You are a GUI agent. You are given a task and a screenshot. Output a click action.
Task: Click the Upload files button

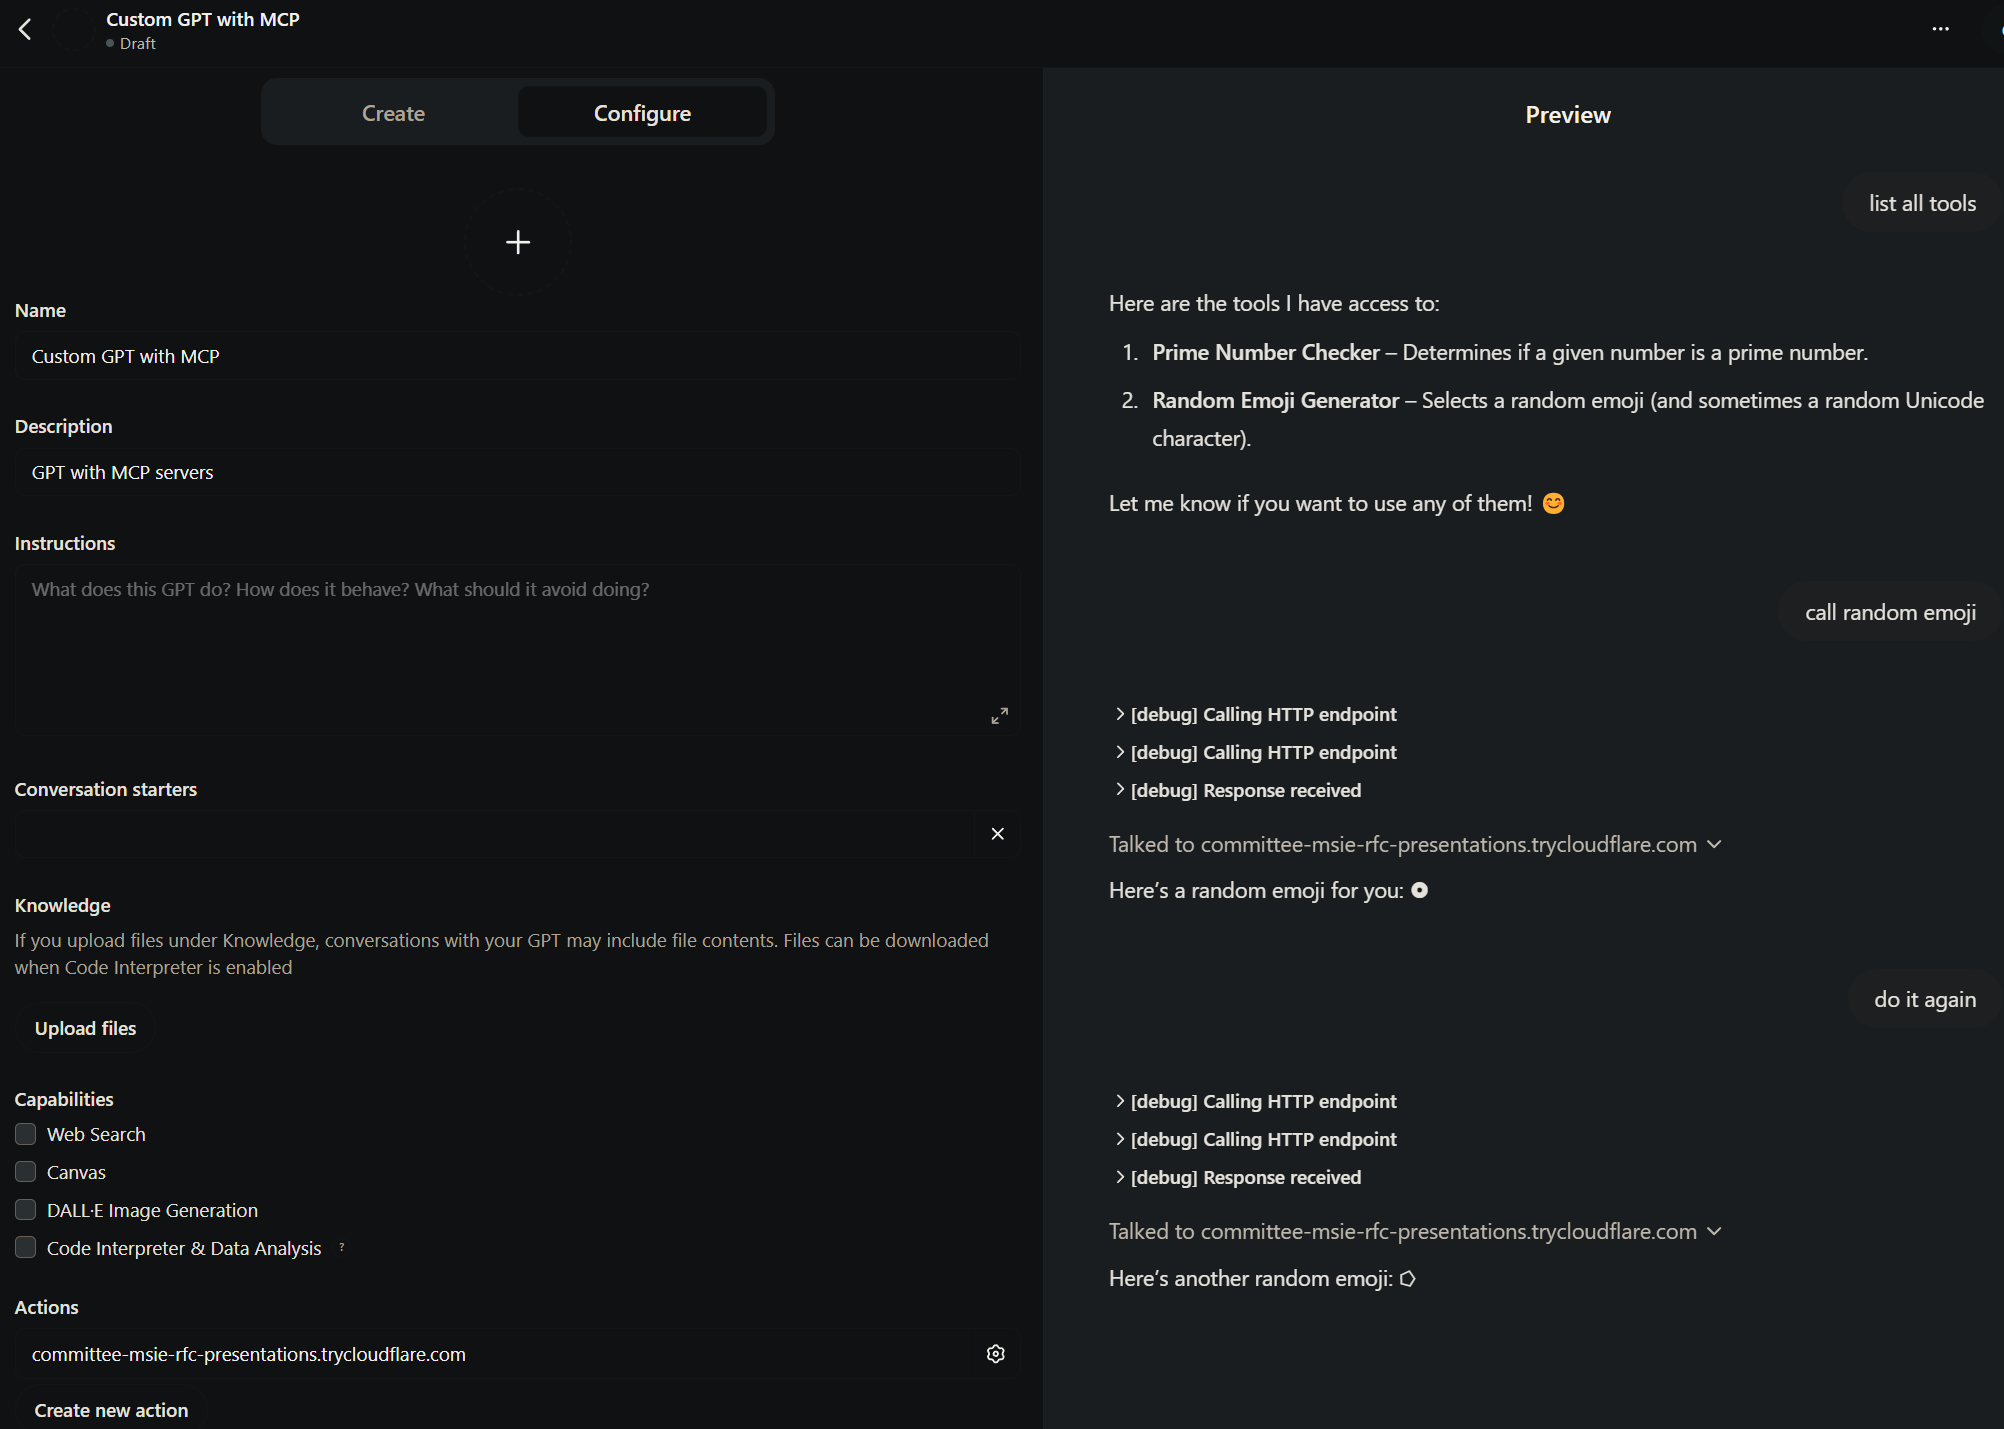click(x=85, y=1028)
